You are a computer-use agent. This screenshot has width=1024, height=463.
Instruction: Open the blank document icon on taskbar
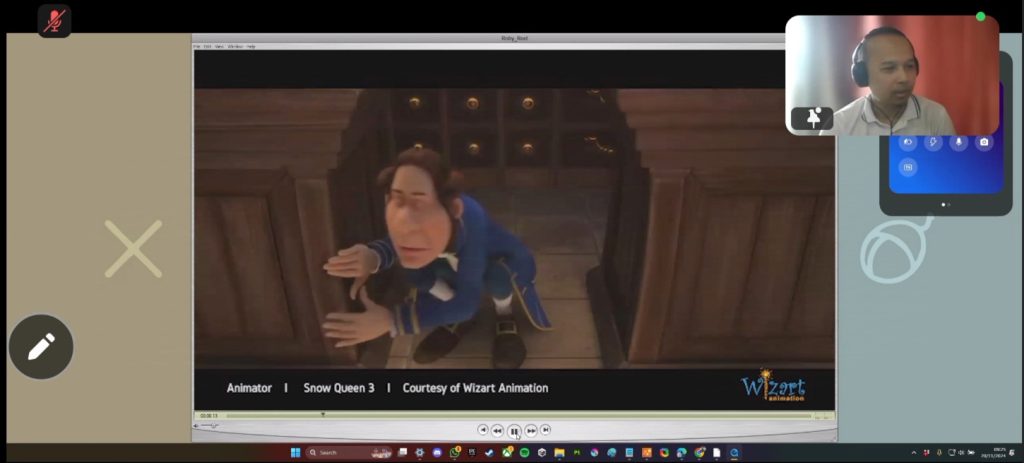point(716,453)
